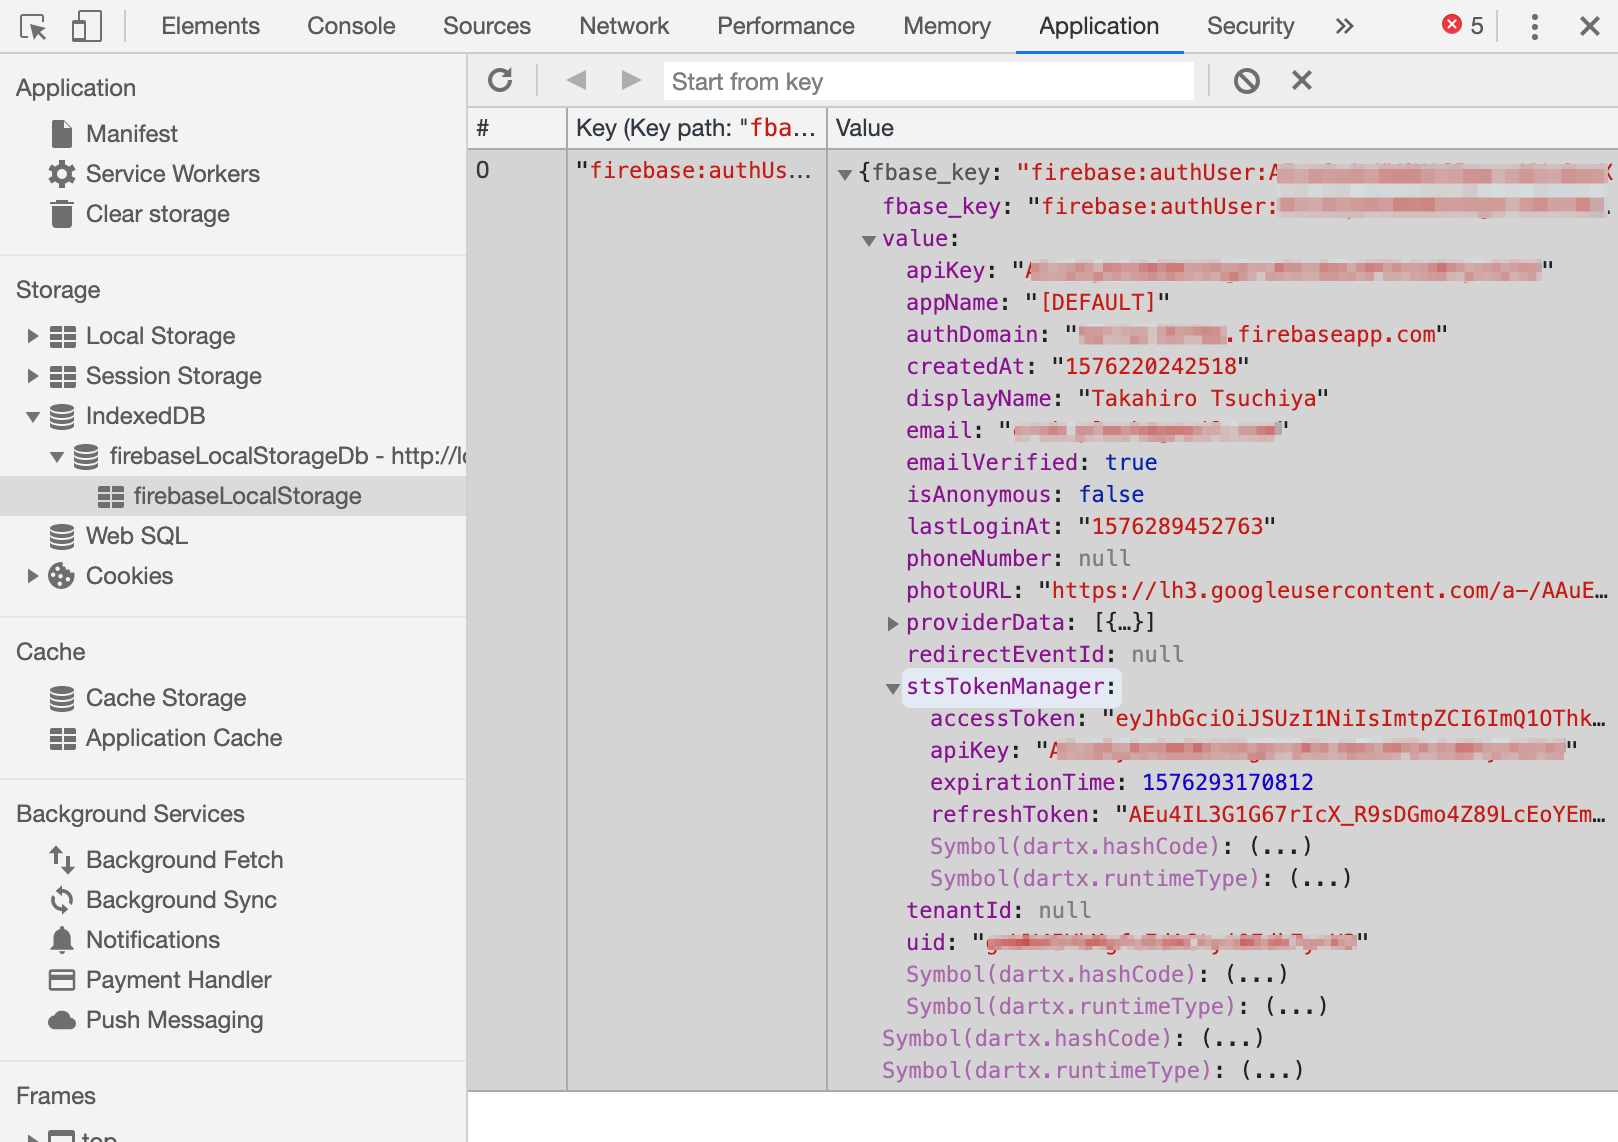Click the Key column header

[697, 128]
